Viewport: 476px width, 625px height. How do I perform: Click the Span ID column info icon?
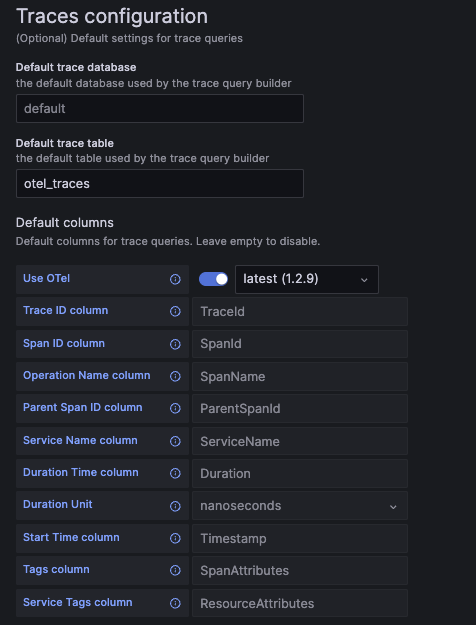click(175, 344)
